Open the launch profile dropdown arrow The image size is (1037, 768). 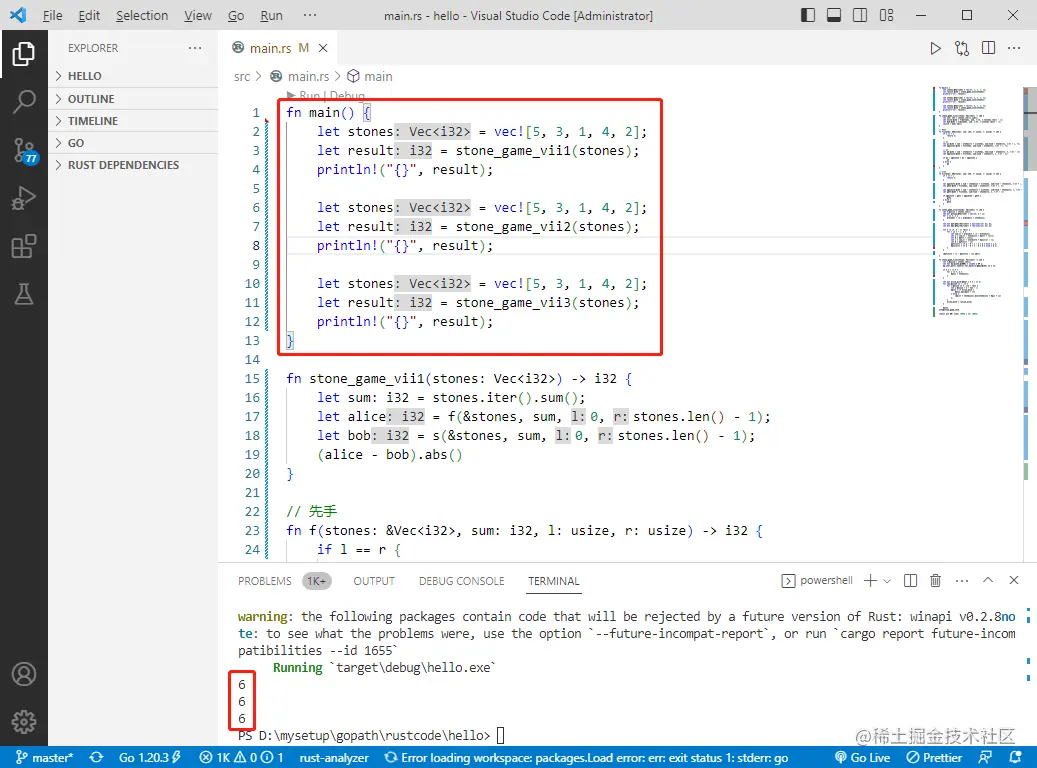click(x=887, y=581)
